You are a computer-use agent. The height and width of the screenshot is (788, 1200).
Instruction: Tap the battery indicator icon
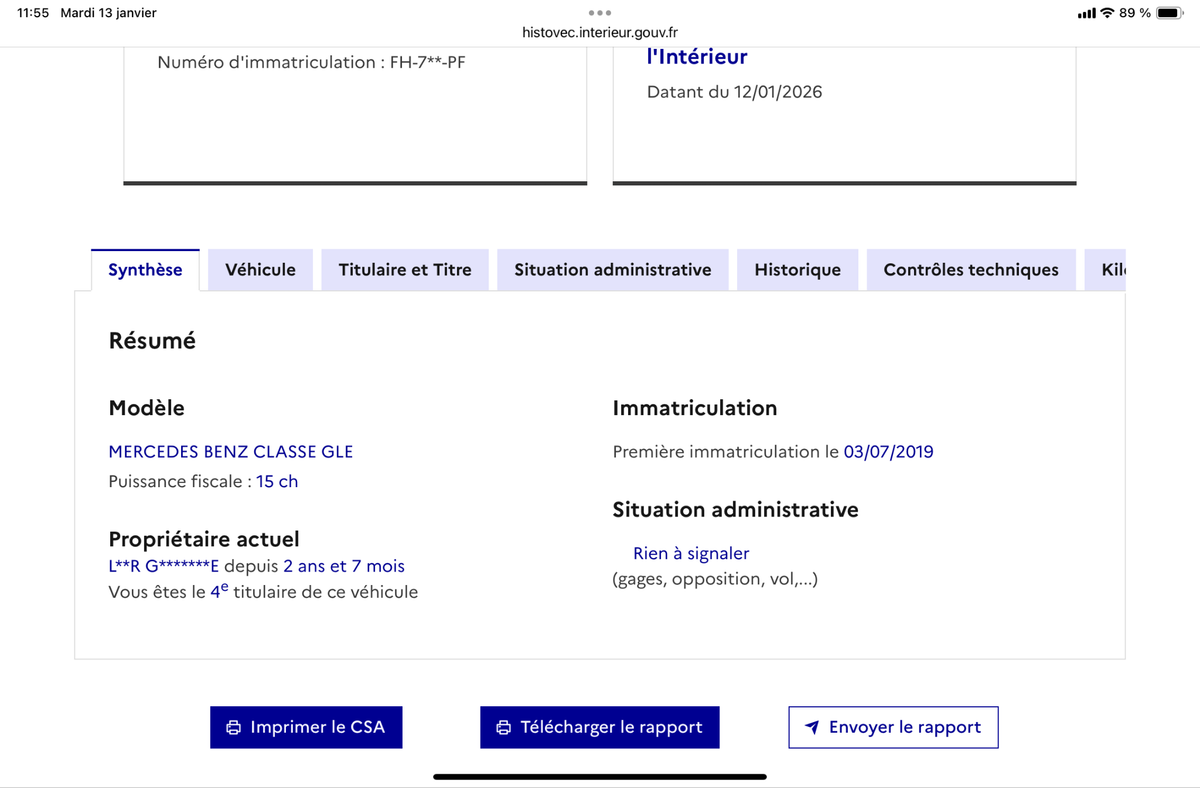point(1169,13)
